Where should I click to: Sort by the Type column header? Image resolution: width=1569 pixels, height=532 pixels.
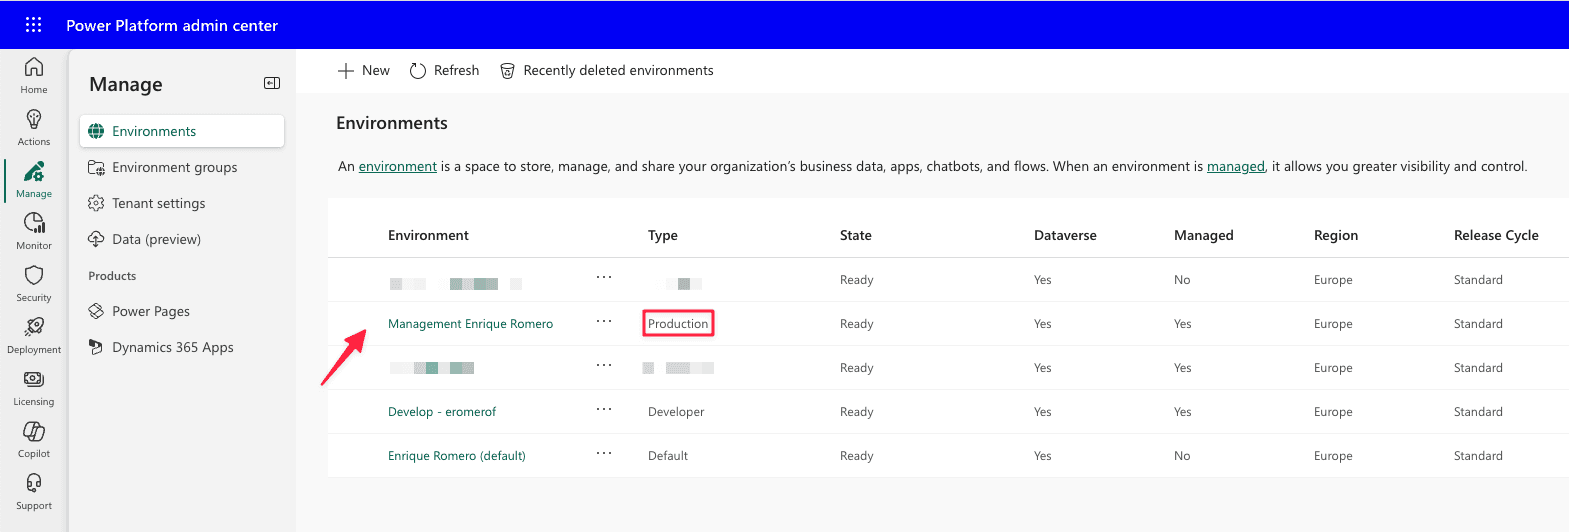pos(663,235)
